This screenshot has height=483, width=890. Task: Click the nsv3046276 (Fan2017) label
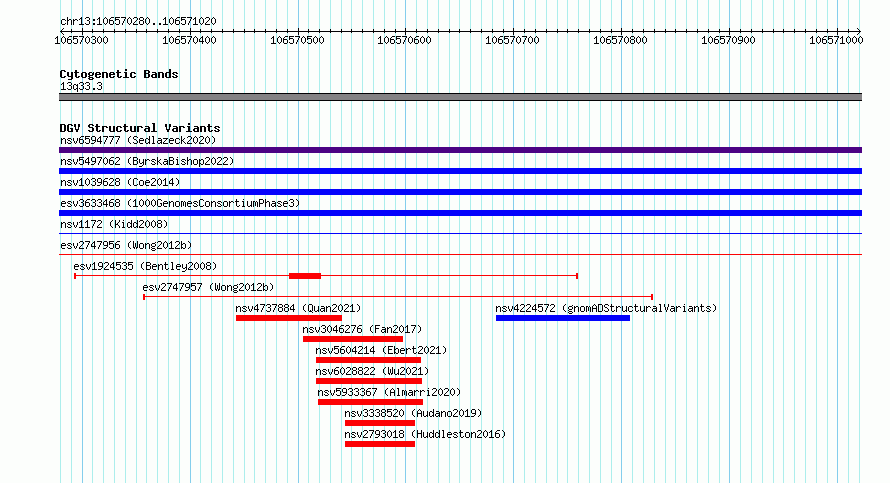tap(362, 329)
